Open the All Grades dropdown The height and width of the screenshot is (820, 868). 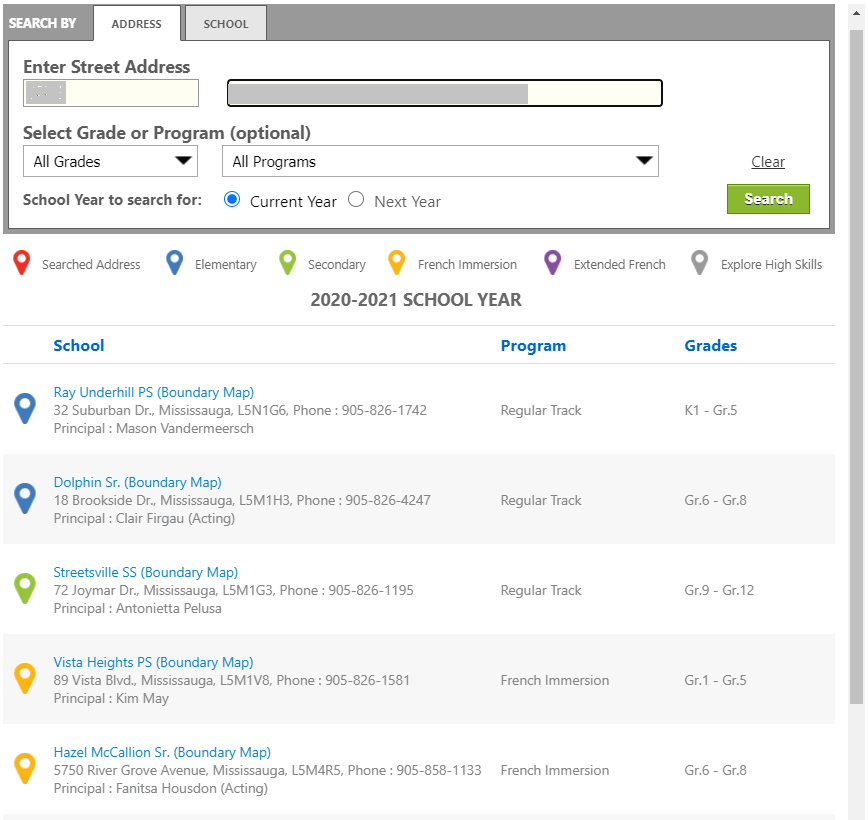point(110,161)
